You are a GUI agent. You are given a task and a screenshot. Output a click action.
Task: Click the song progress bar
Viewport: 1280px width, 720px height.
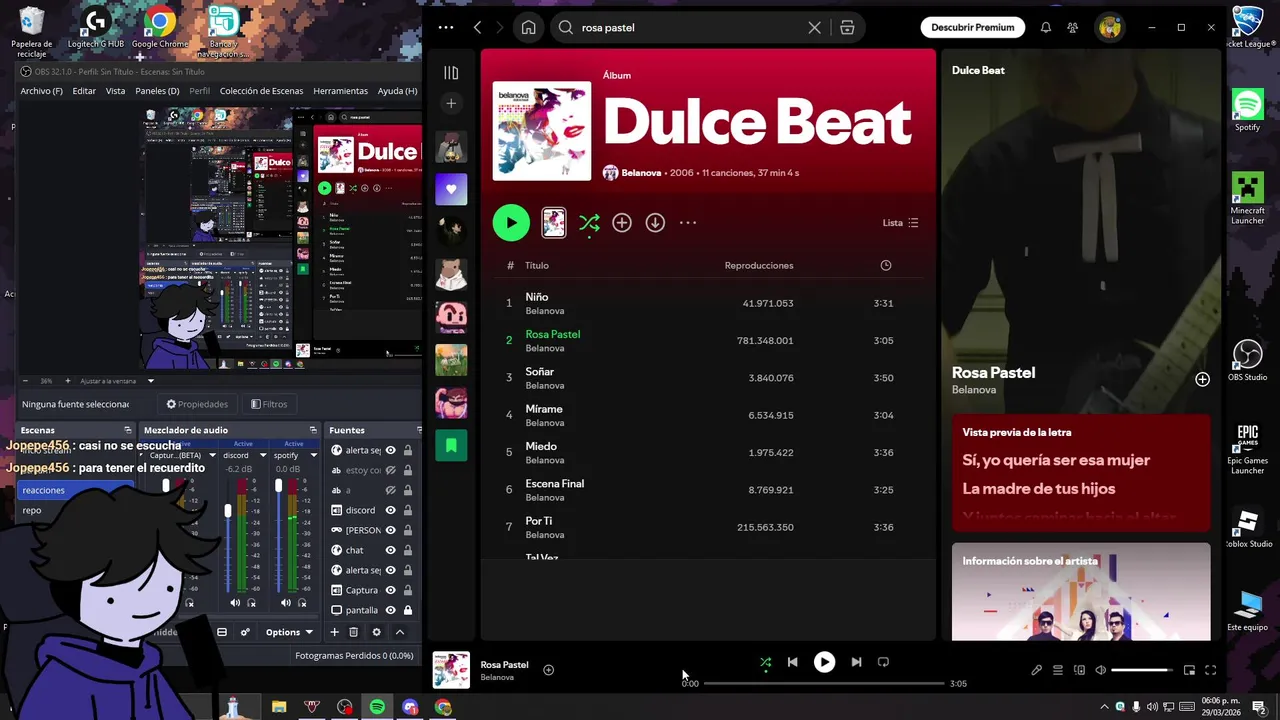pos(824,684)
